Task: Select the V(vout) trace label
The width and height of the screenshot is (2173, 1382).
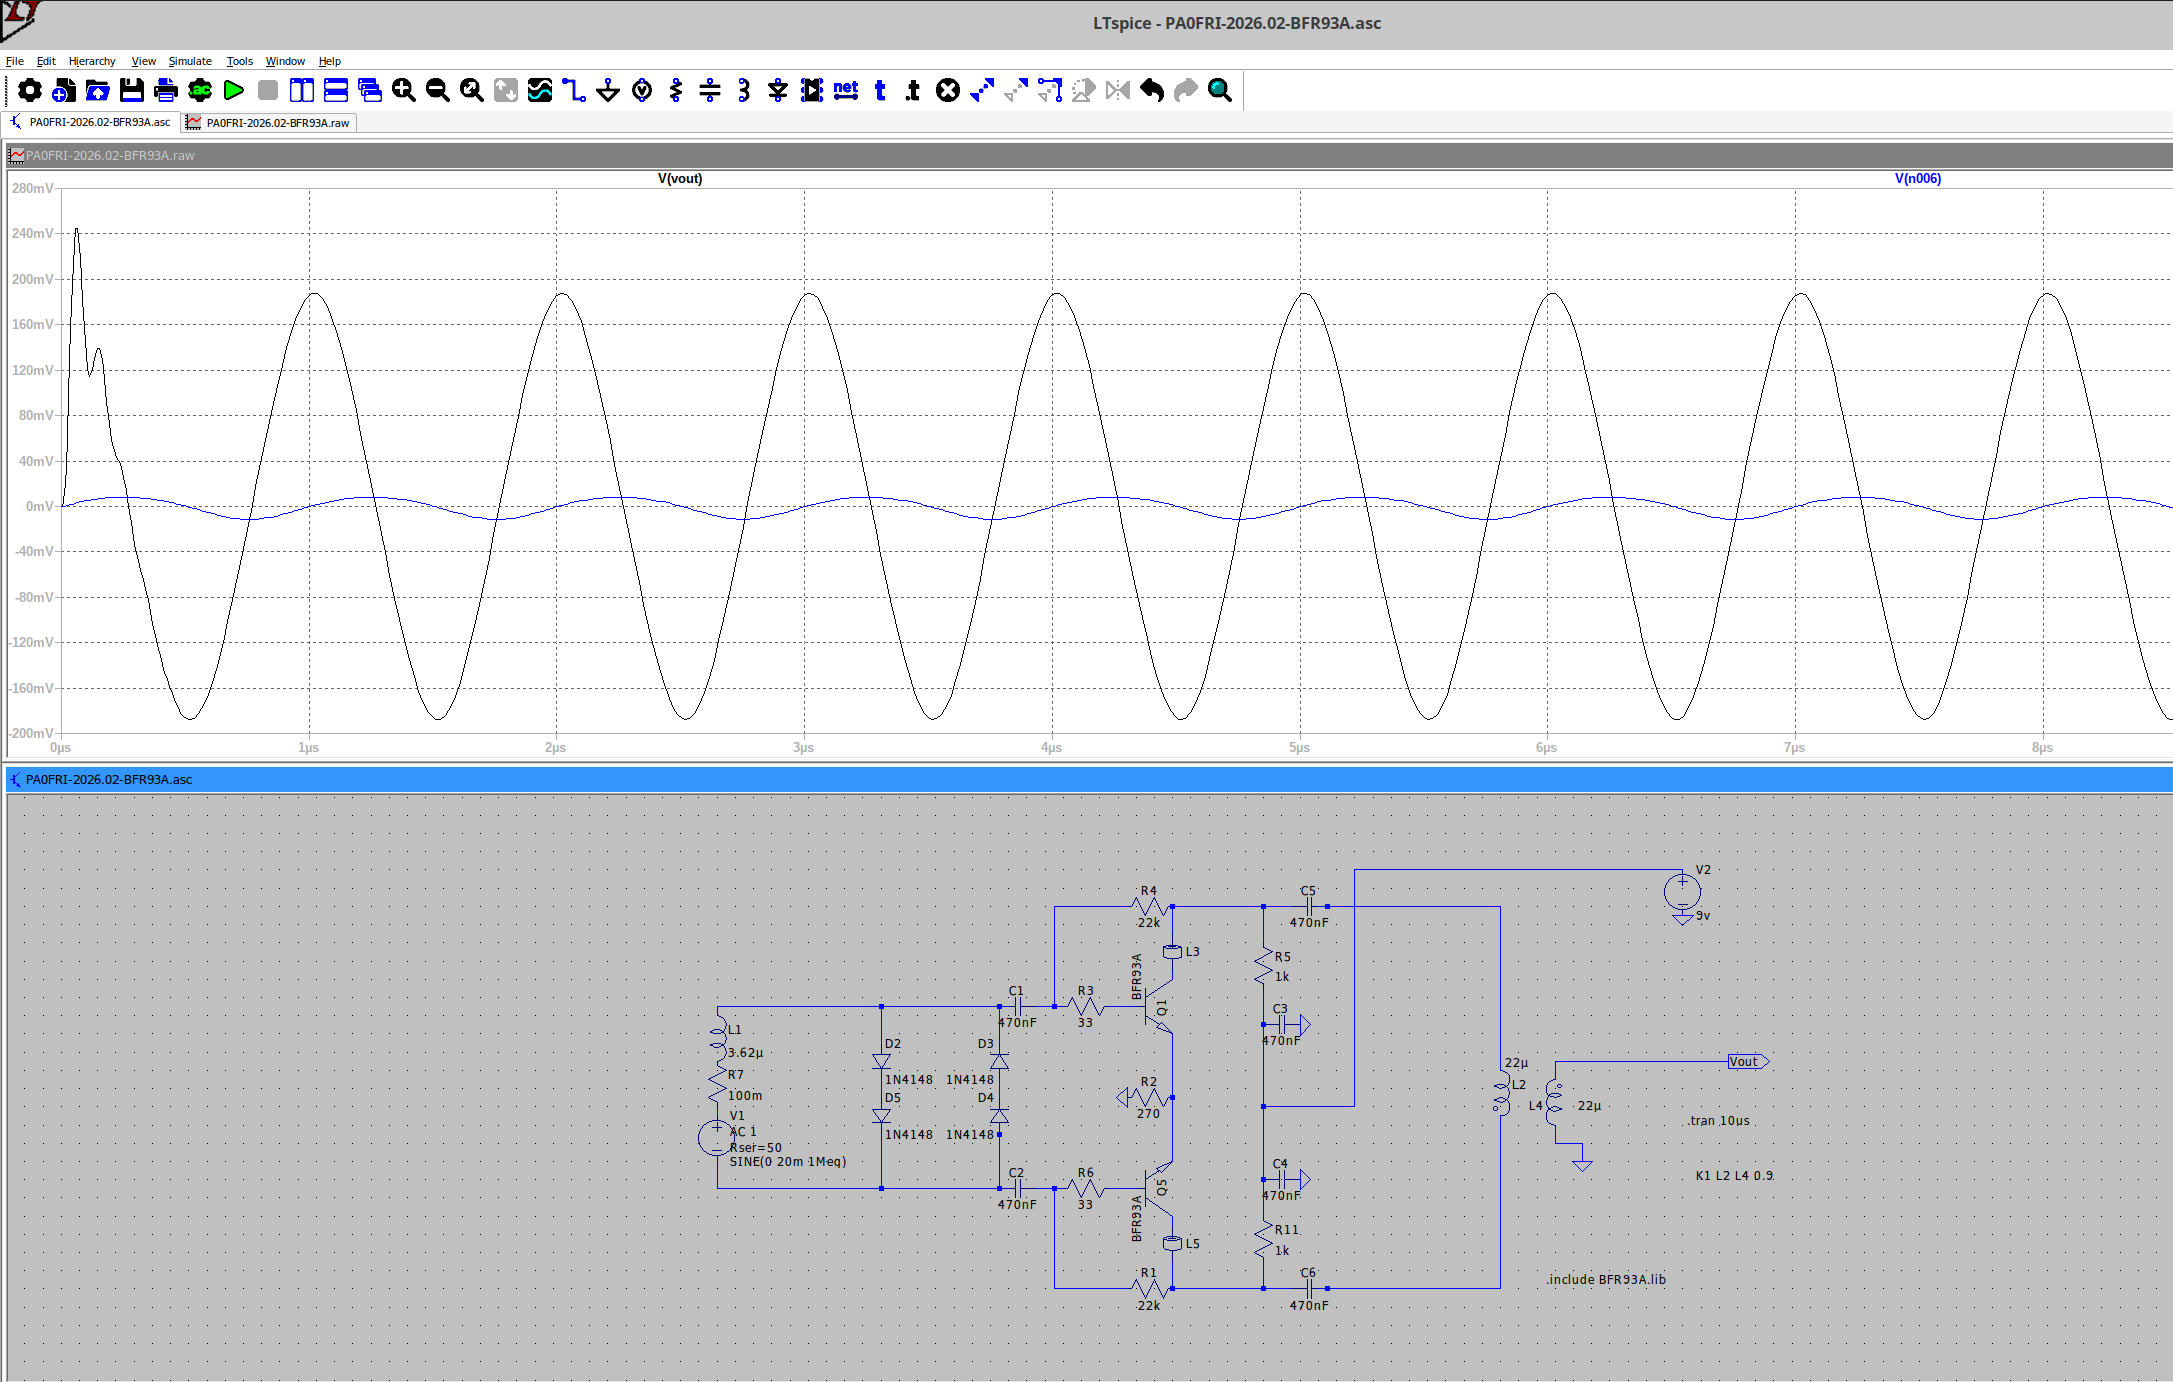Action: pyautogui.click(x=680, y=178)
